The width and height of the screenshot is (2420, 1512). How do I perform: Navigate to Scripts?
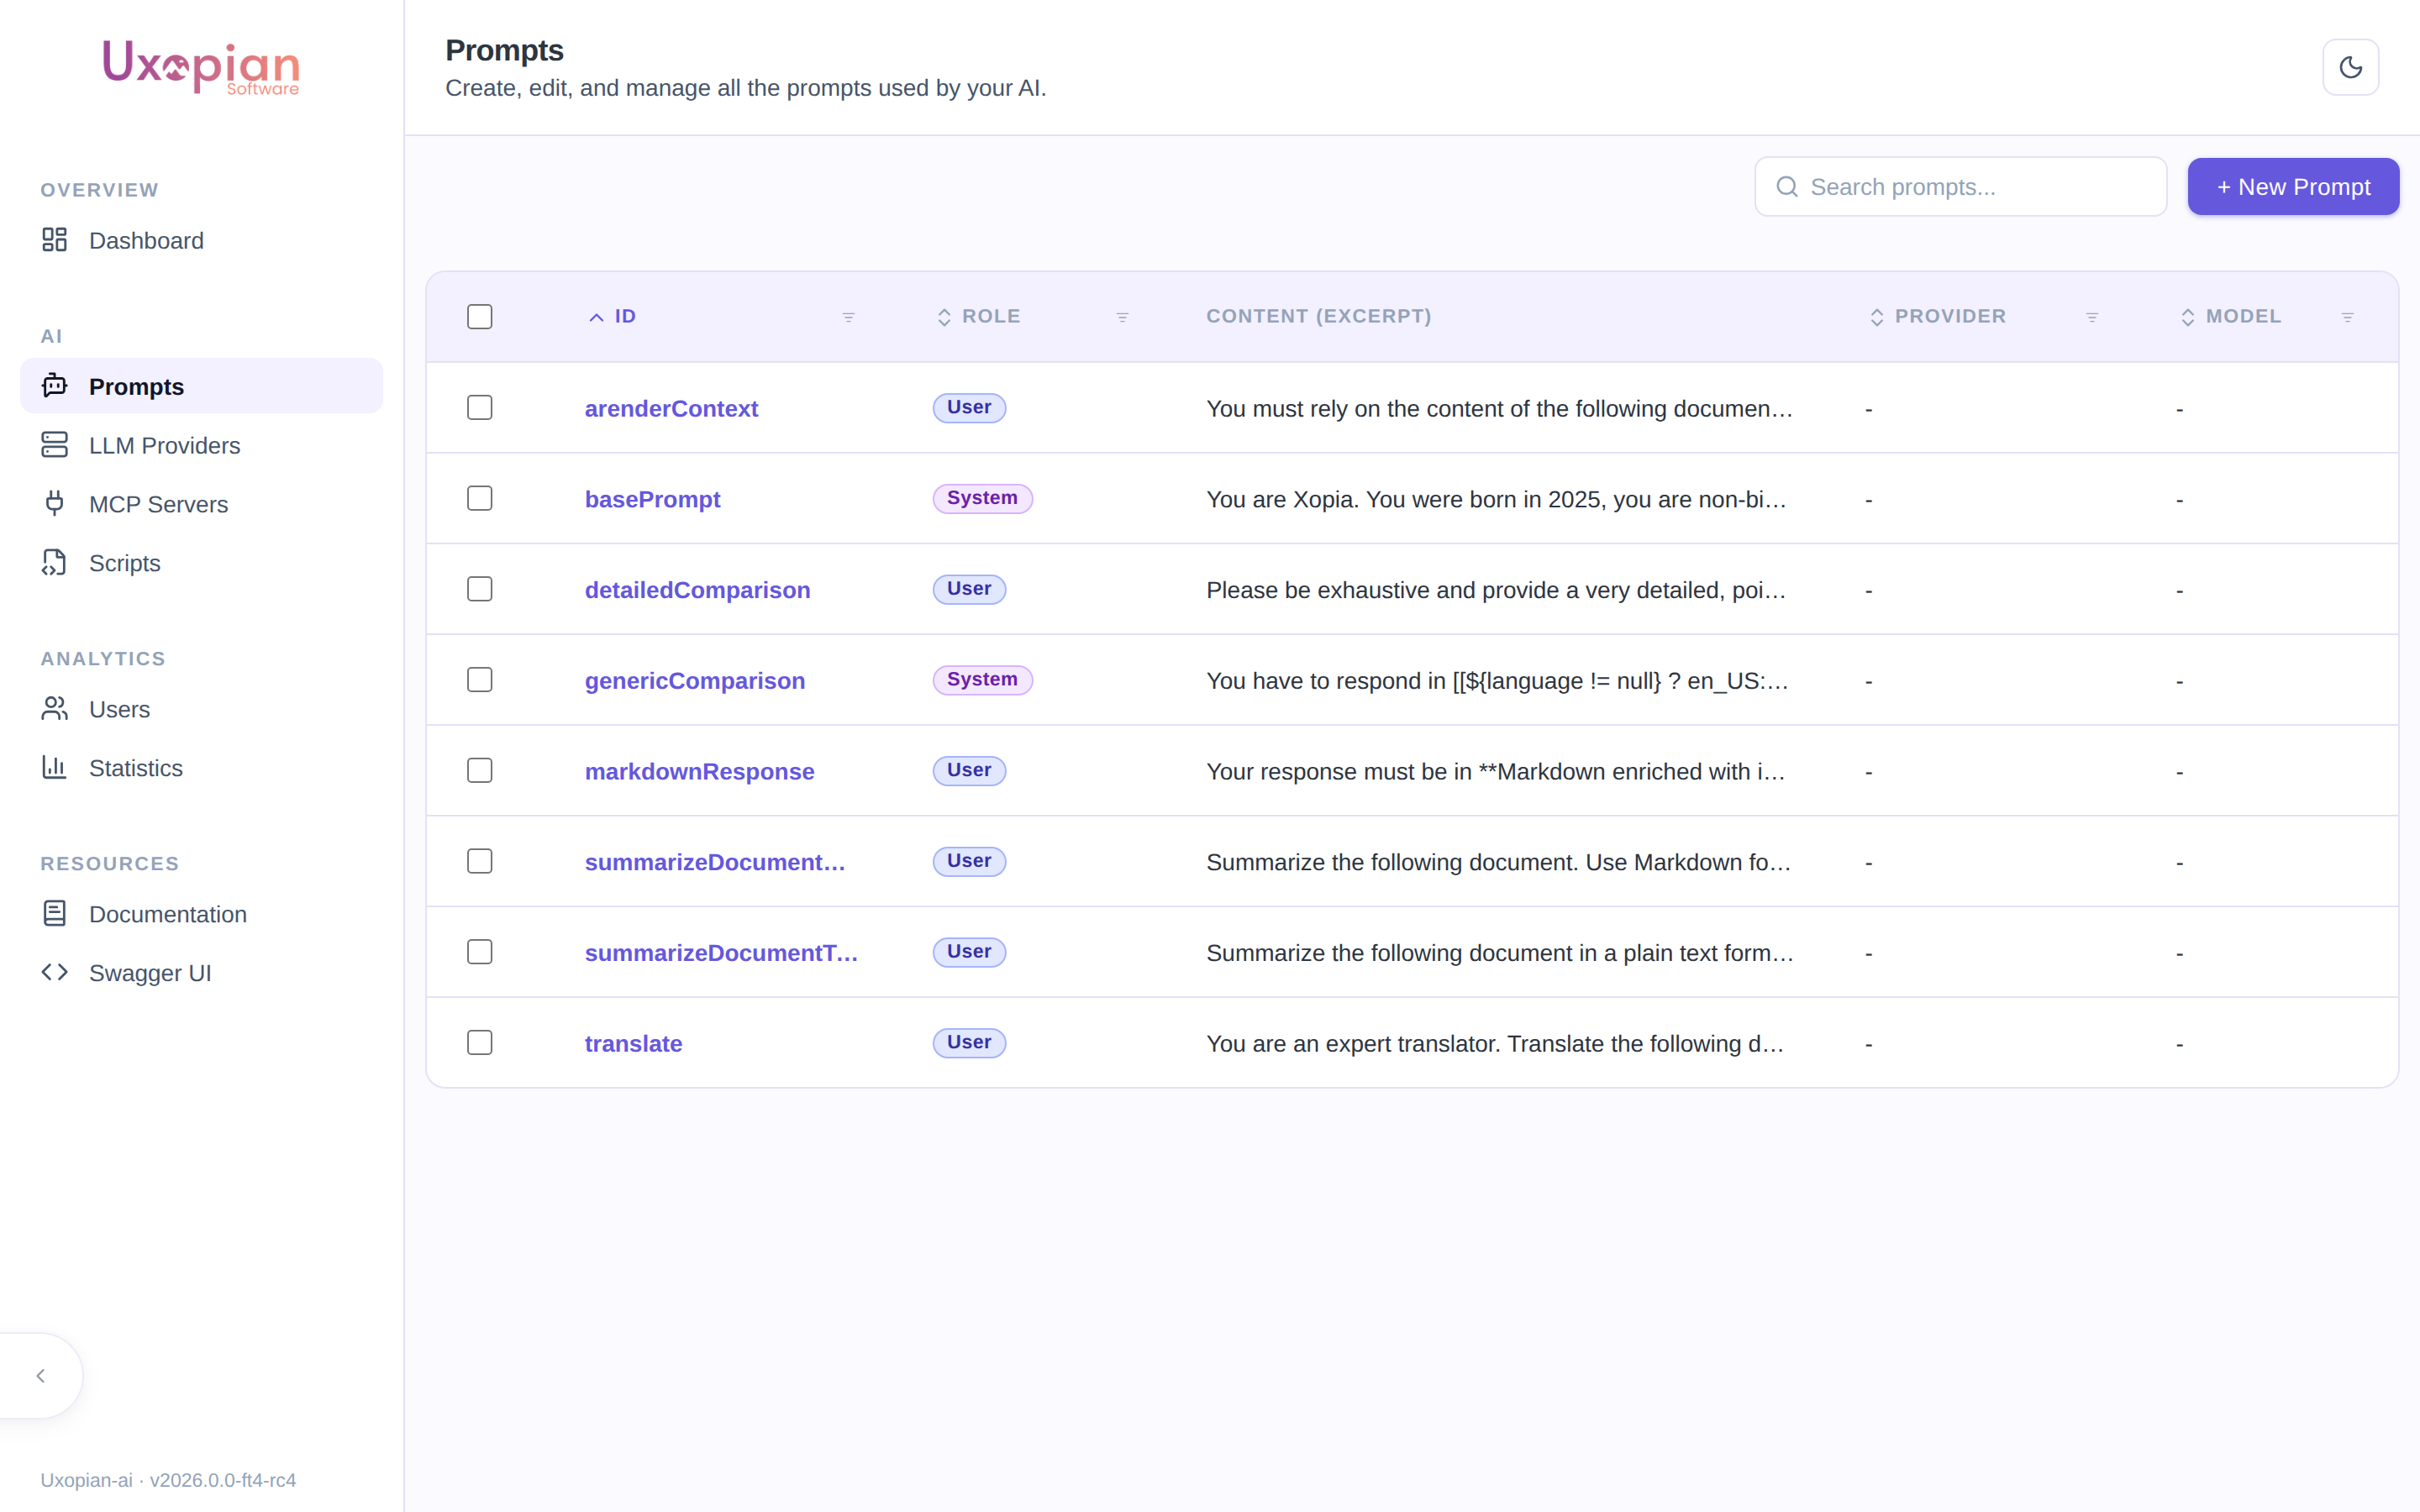(201, 563)
